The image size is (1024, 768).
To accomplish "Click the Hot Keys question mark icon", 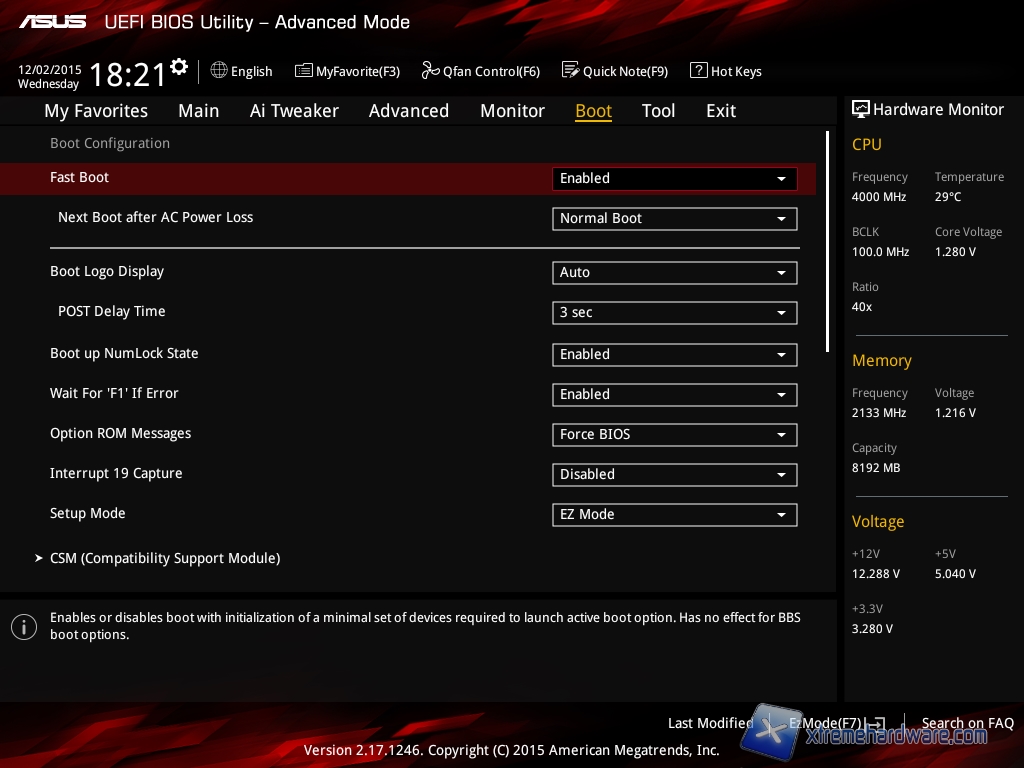I will coord(698,70).
